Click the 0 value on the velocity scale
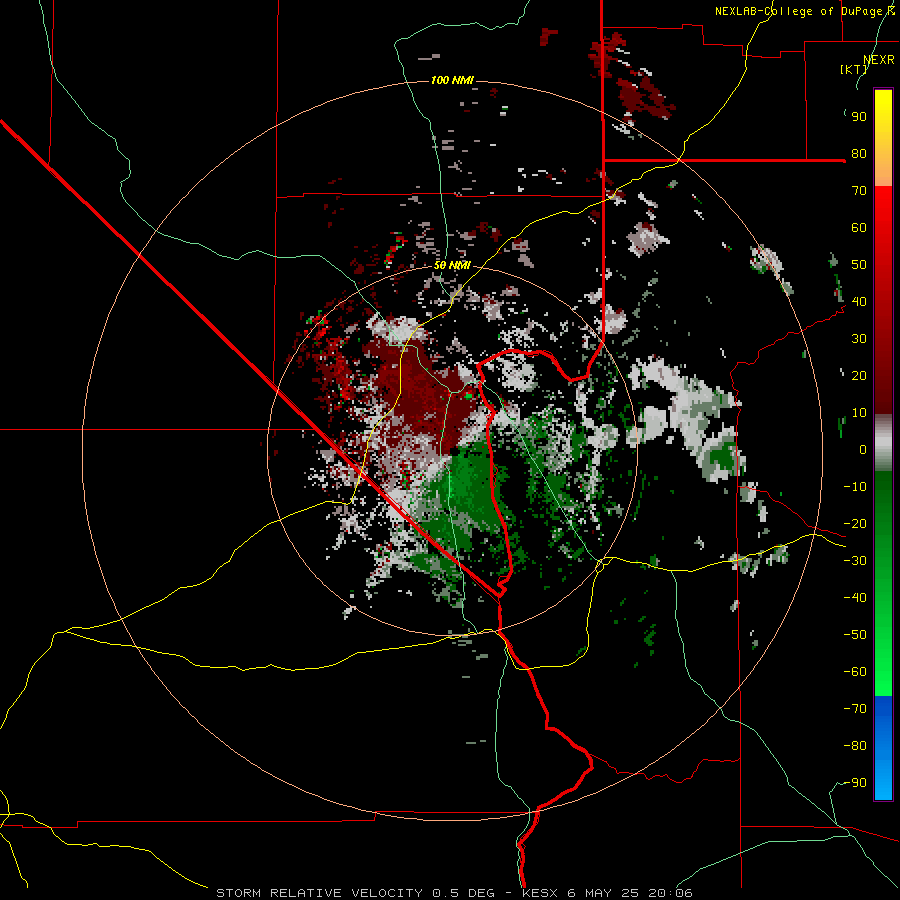 point(863,449)
